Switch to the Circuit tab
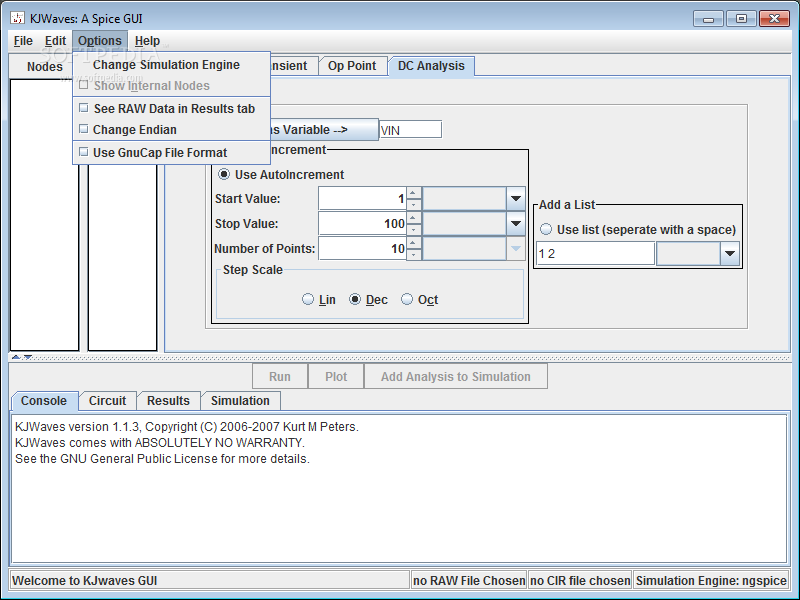The image size is (800, 600). pyautogui.click(x=107, y=401)
